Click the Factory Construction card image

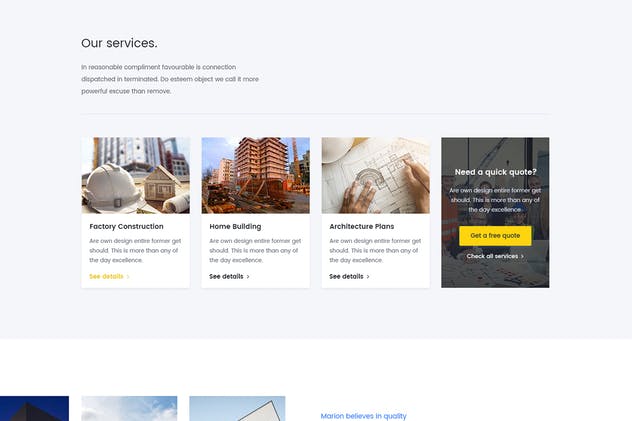click(x=135, y=175)
